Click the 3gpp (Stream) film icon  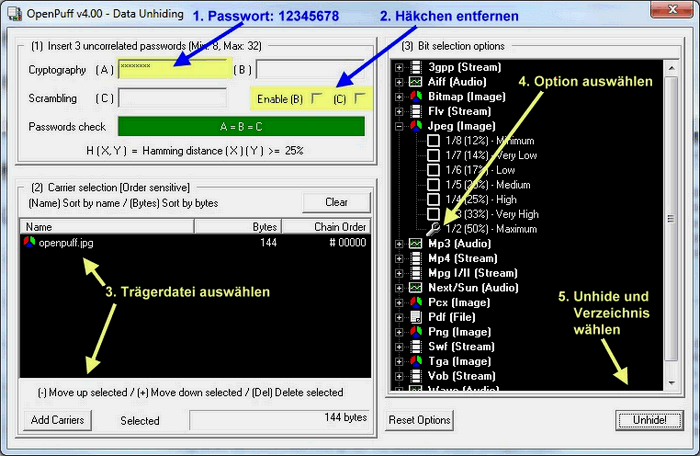tap(416, 67)
